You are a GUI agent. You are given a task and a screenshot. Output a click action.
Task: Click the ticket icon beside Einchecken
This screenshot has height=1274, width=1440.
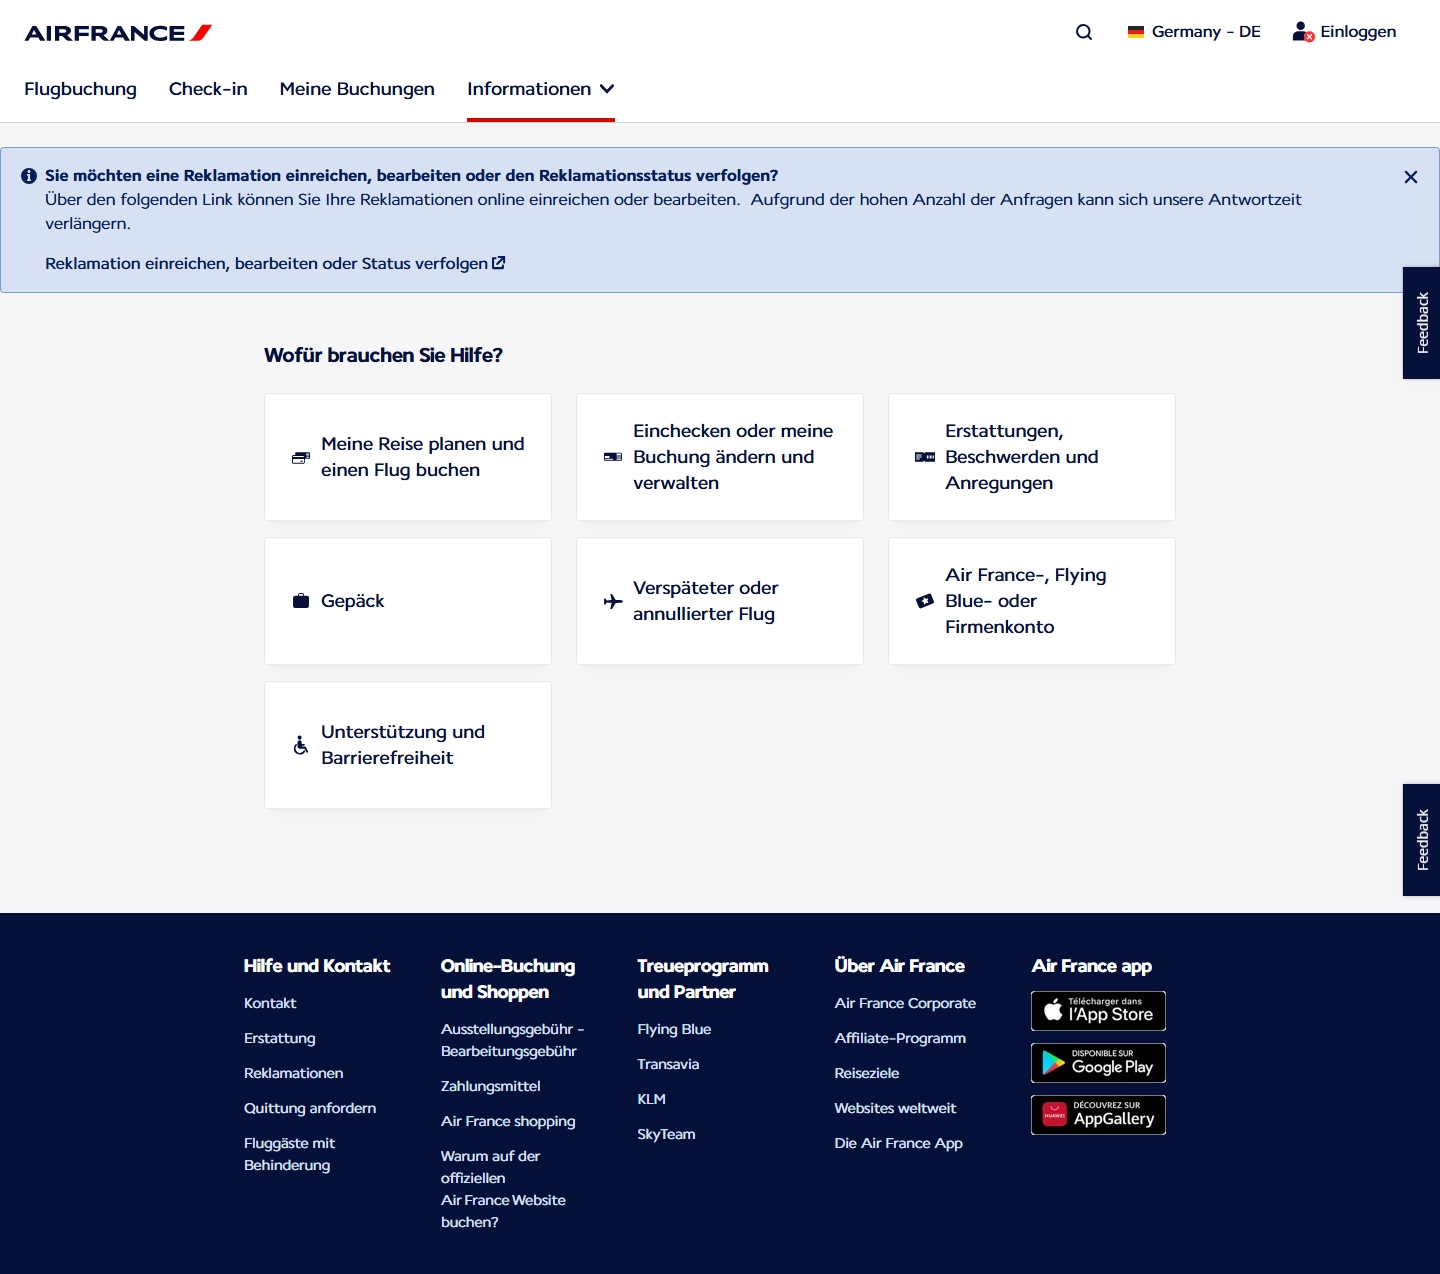(613, 457)
